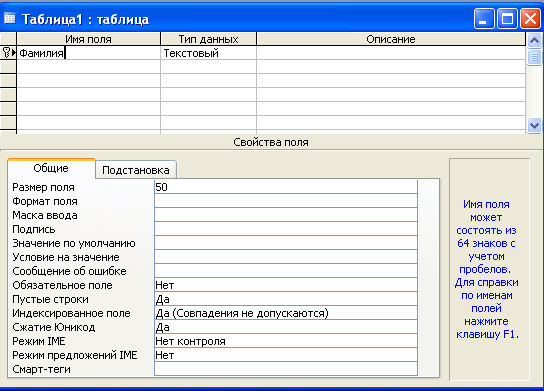The width and height of the screenshot is (544, 391).
Task: Click the Описание cell for Фамилия
Action: coord(391,53)
